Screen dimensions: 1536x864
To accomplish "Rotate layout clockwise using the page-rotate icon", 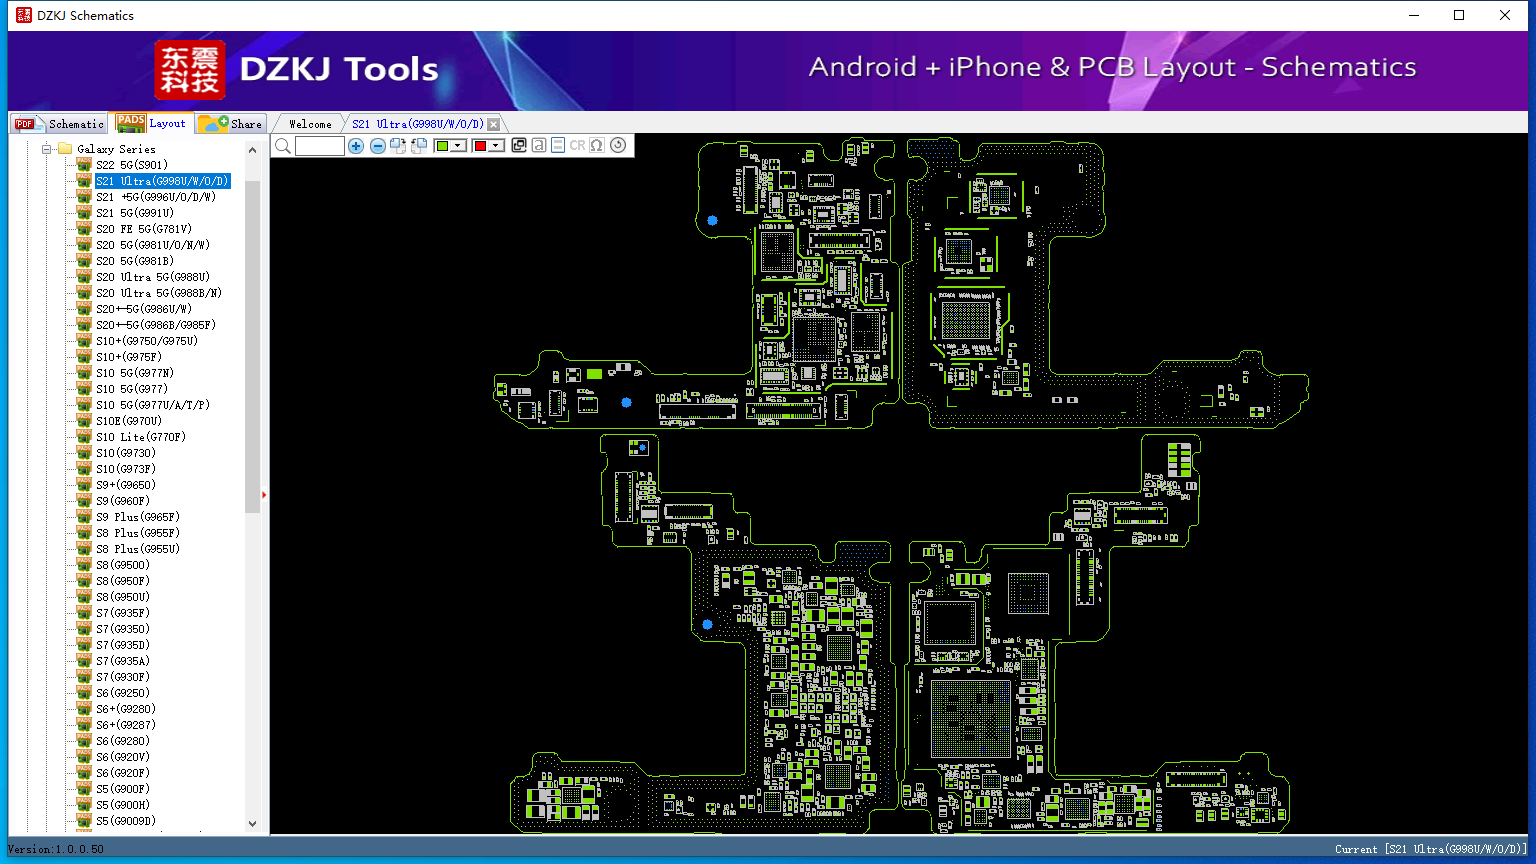I will click(398, 146).
